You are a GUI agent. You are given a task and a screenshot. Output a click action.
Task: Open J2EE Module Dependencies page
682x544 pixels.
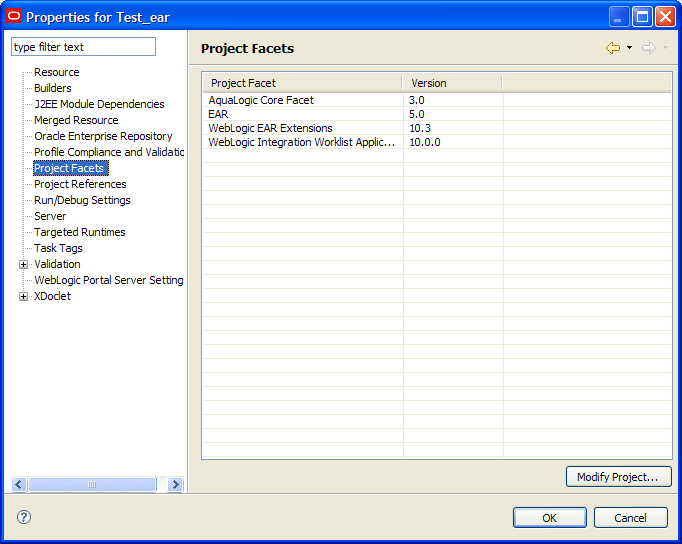(x=99, y=104)
